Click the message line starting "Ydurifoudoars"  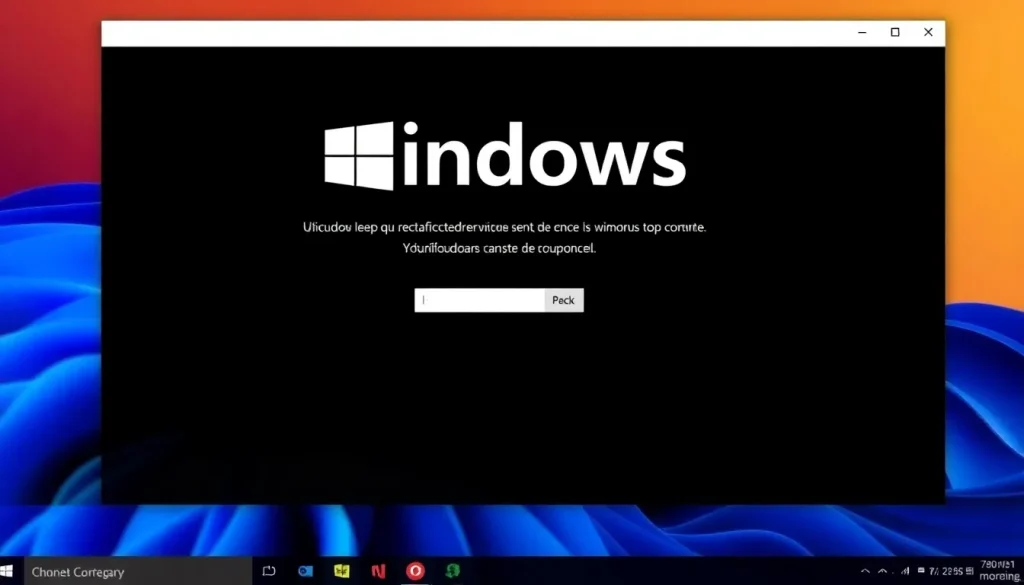[499, 249]
